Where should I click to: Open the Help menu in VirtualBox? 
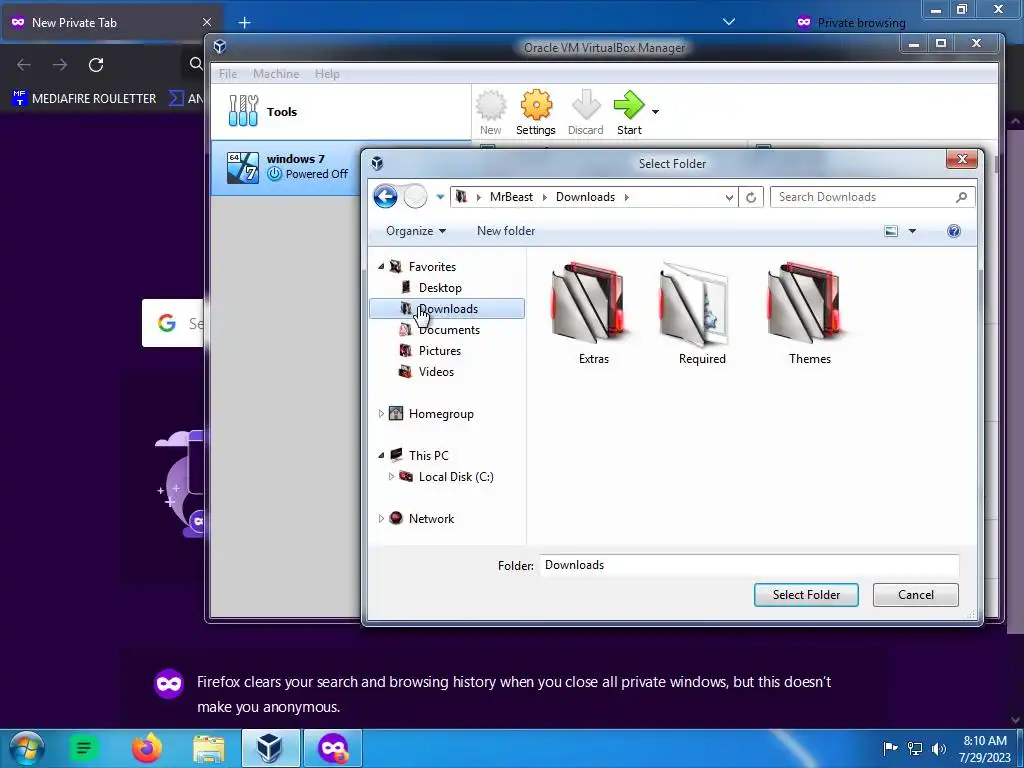click(327, 74)
